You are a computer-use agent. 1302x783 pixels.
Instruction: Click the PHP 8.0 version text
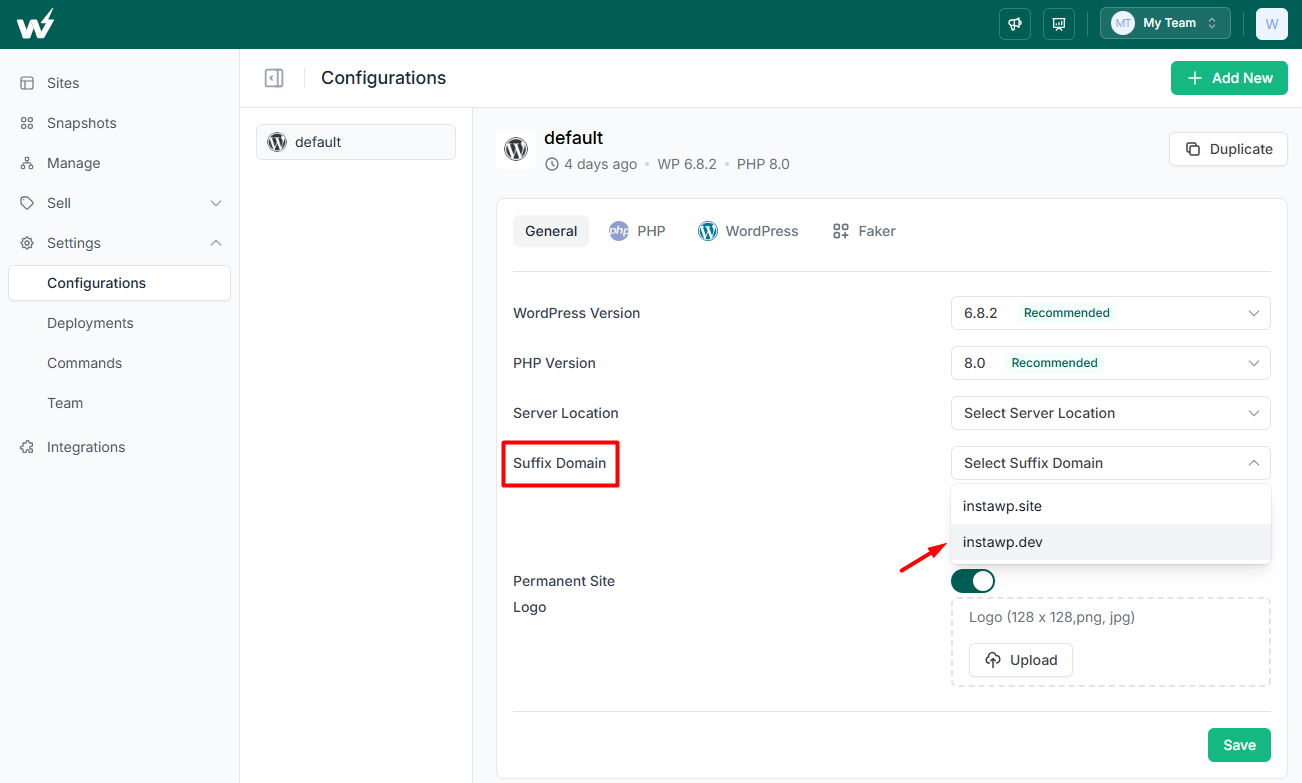(x=763, y=164)
